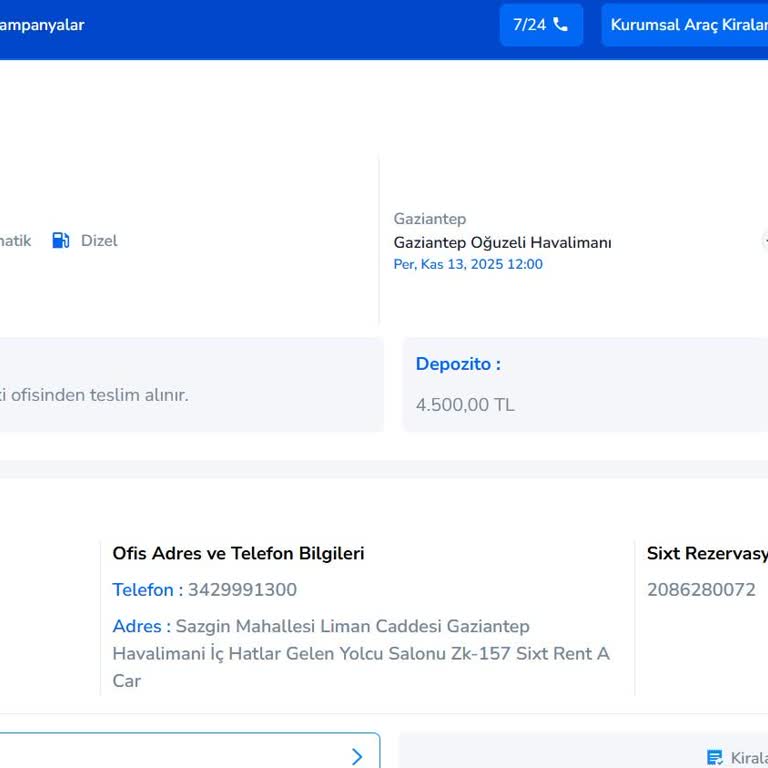Click the Ofis Adres ve Telefon Bilgileri heading

pyautogui.click(x=238, y=553)
